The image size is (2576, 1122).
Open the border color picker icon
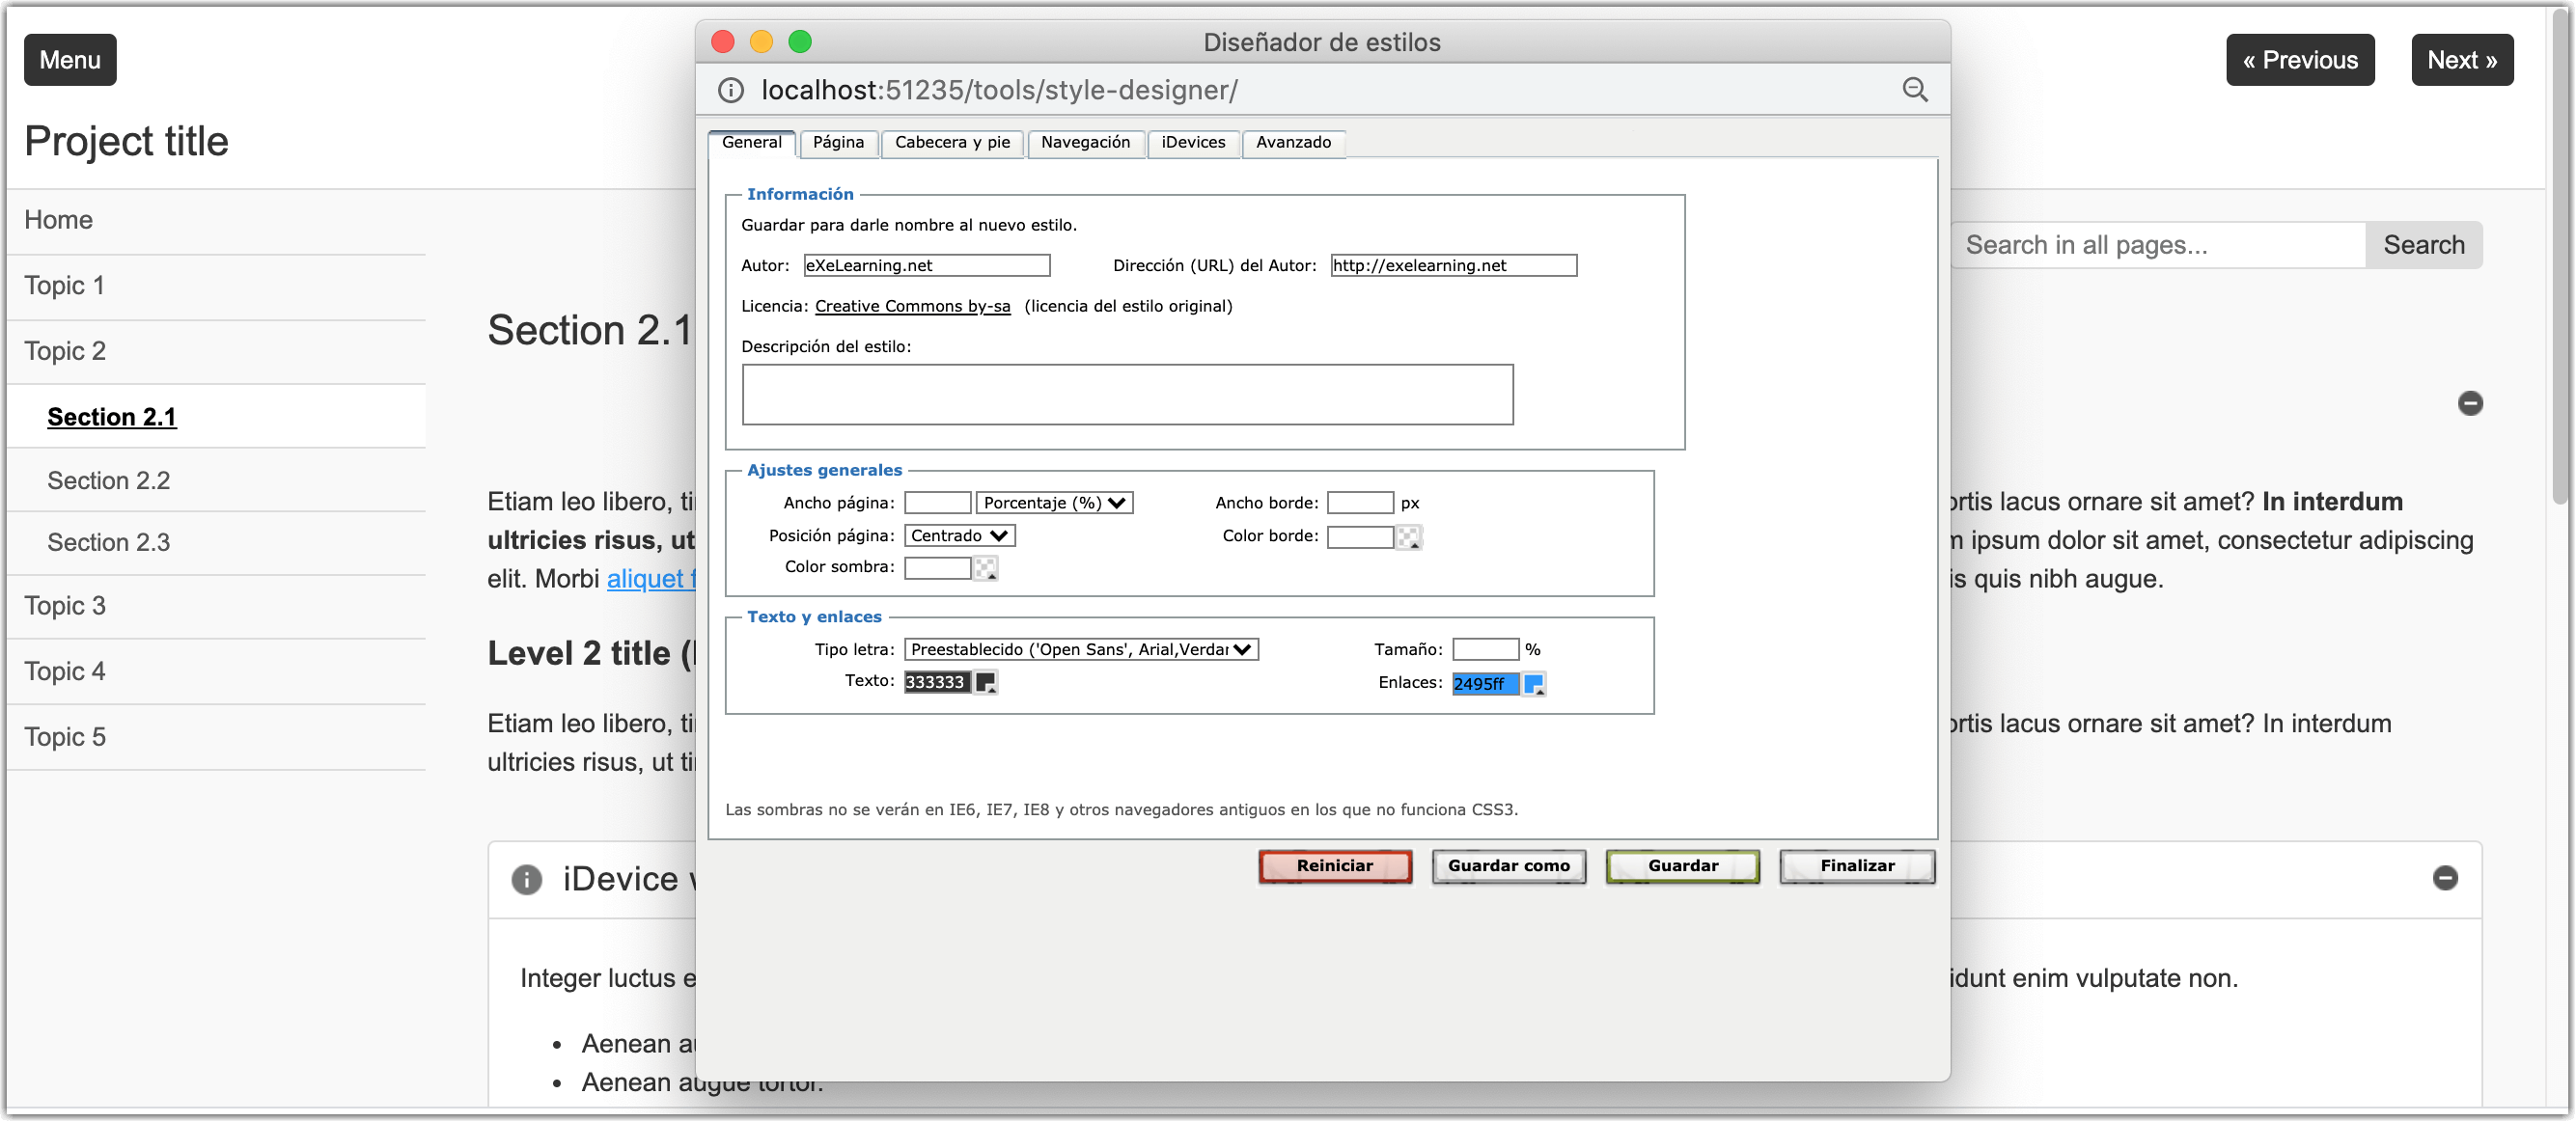pos(1409,537)
